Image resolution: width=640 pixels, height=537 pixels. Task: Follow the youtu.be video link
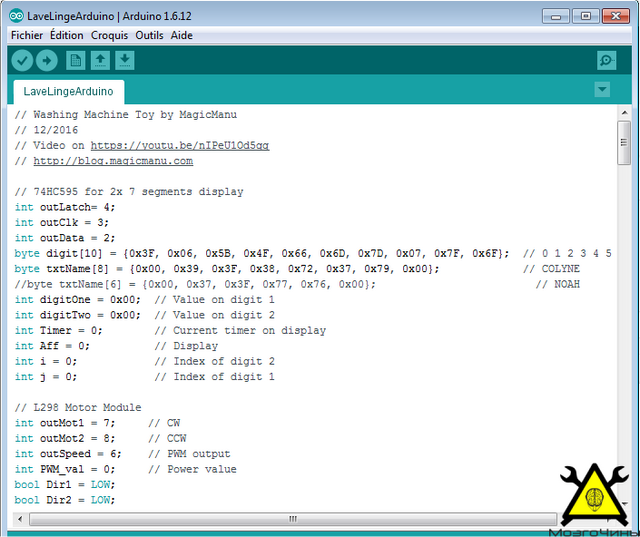coord(180,146)
